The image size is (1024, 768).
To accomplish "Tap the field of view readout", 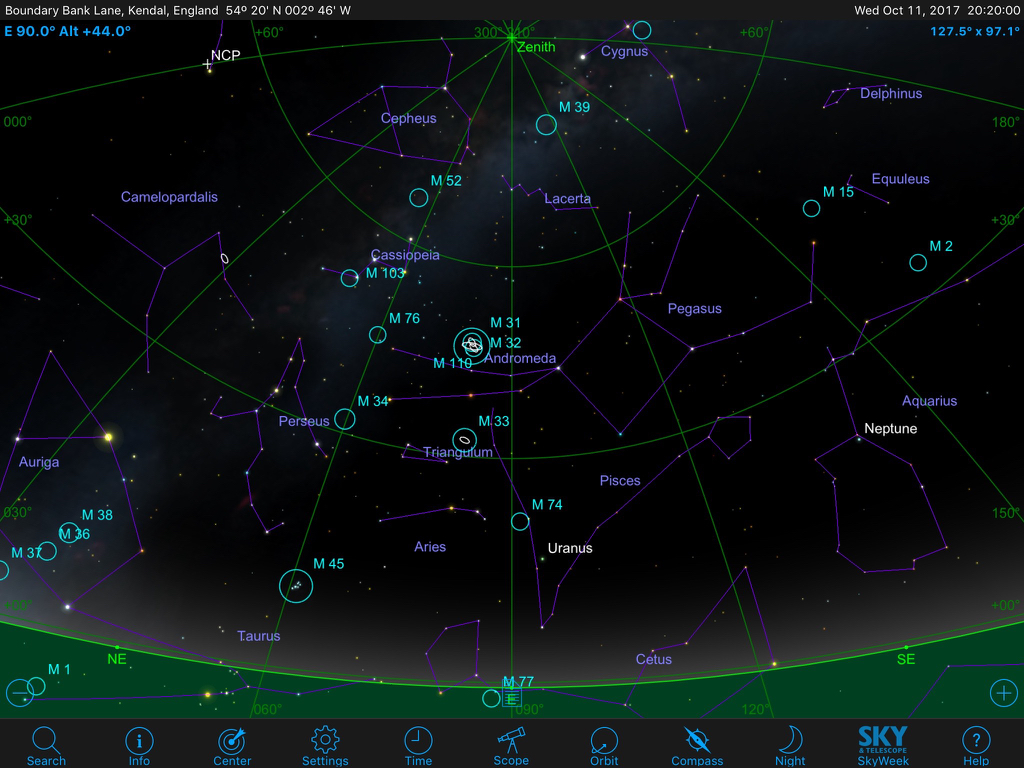I will tap(975, 30).
